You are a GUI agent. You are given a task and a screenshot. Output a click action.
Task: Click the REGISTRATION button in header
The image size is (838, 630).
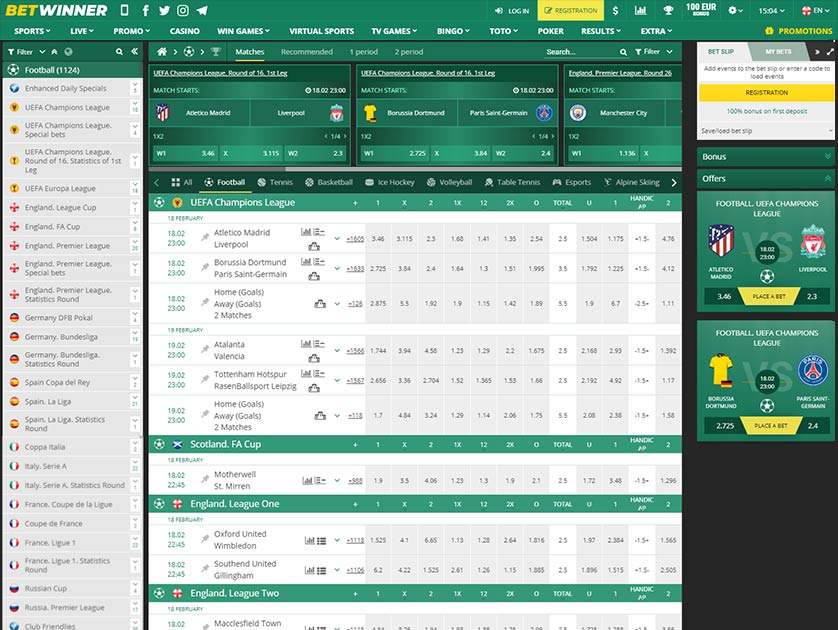tap(570, 10)
